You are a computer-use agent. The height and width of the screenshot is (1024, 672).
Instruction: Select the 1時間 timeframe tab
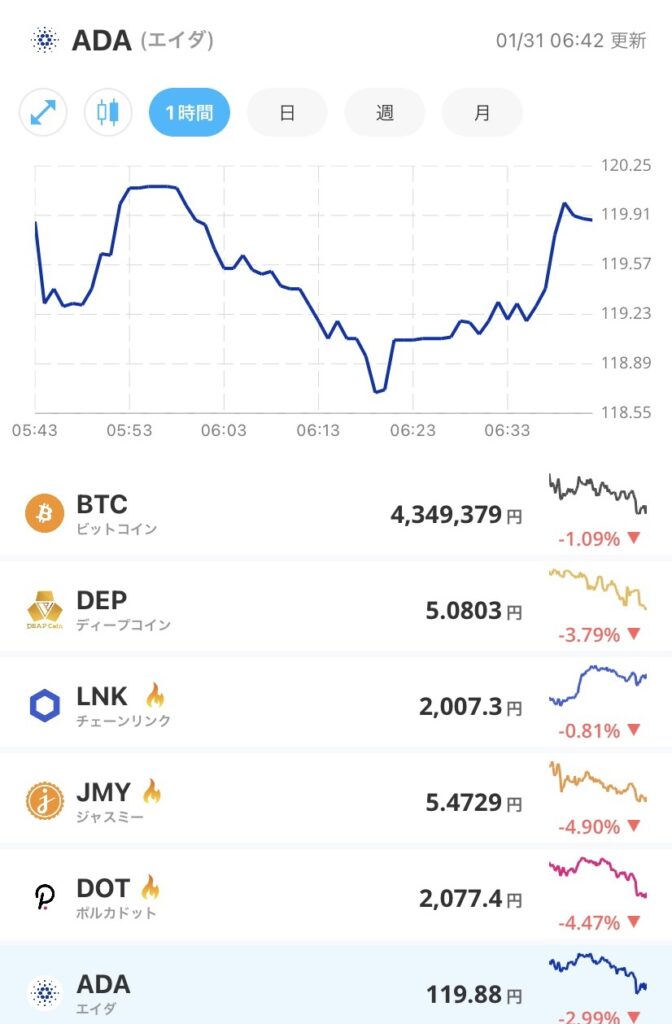click(x=189, y=112)
